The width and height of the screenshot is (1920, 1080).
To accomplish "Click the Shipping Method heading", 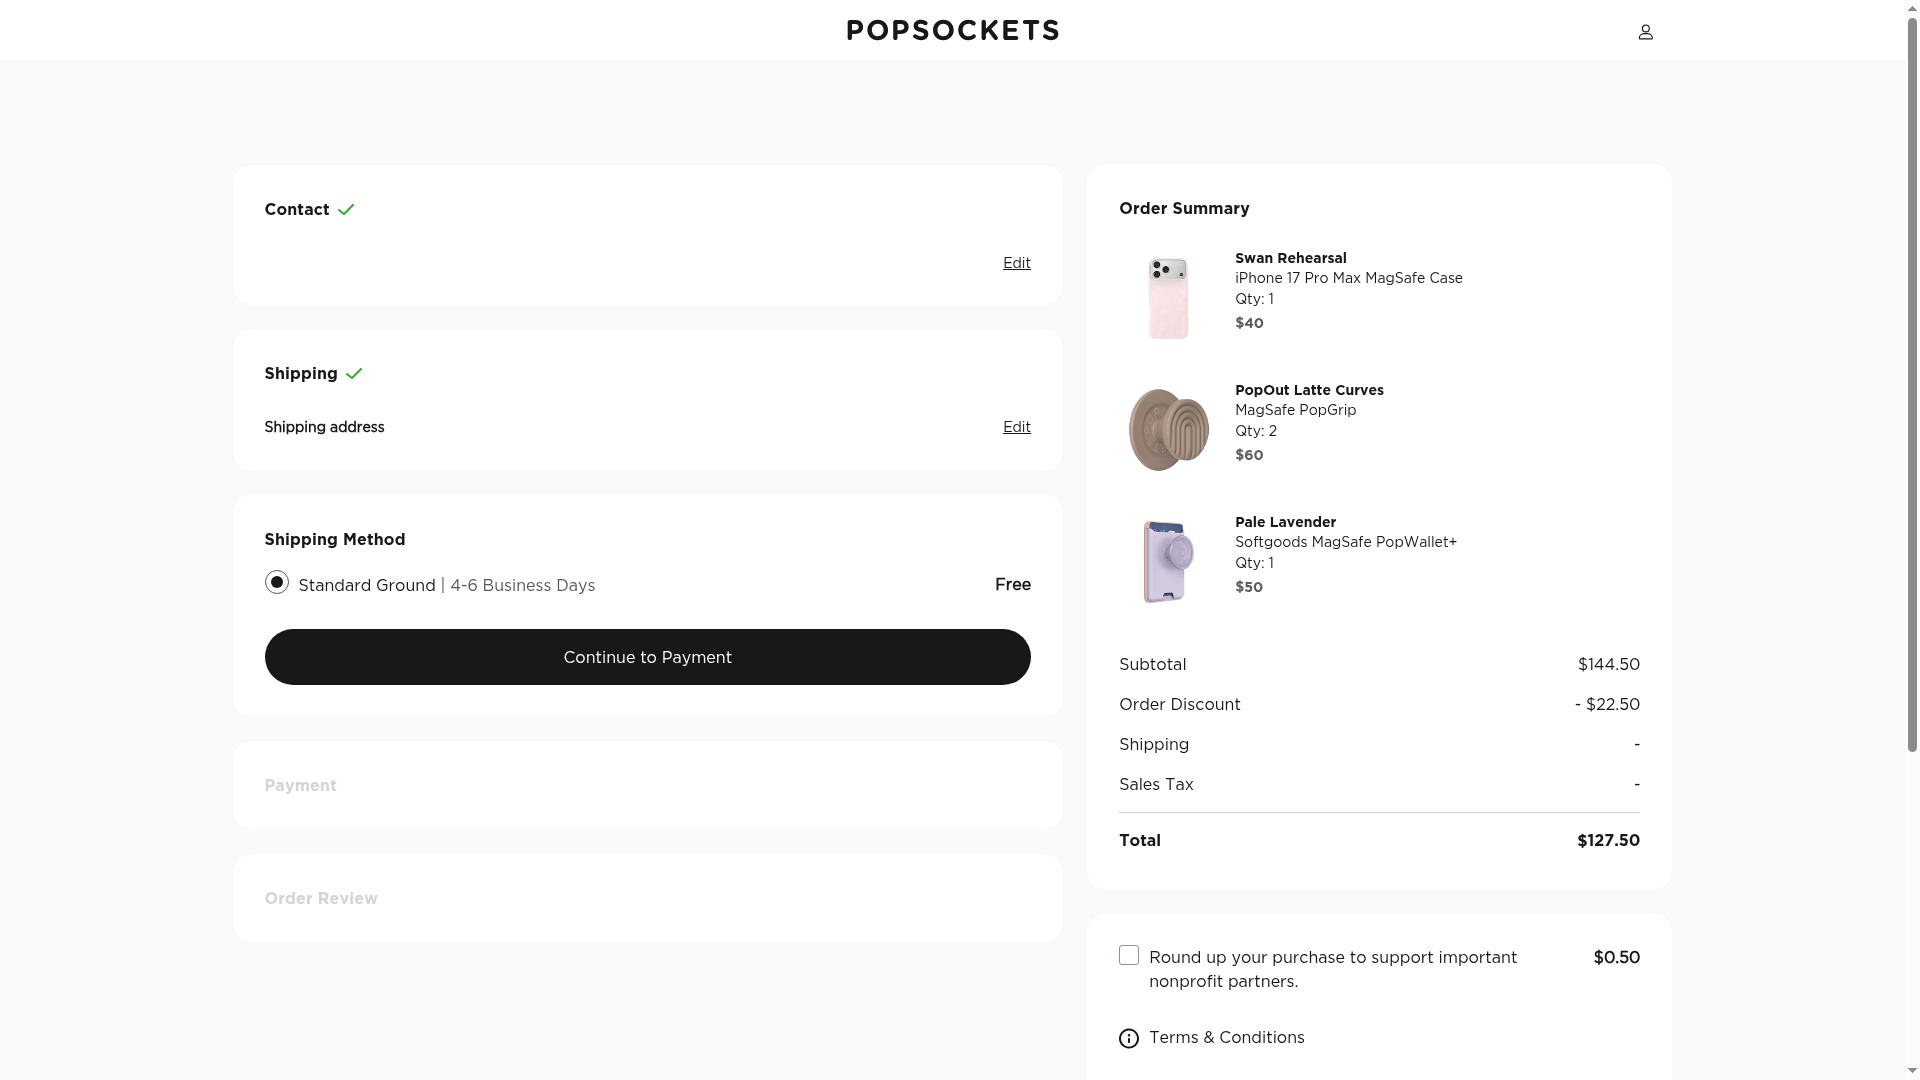I will (x=334, y=540).
